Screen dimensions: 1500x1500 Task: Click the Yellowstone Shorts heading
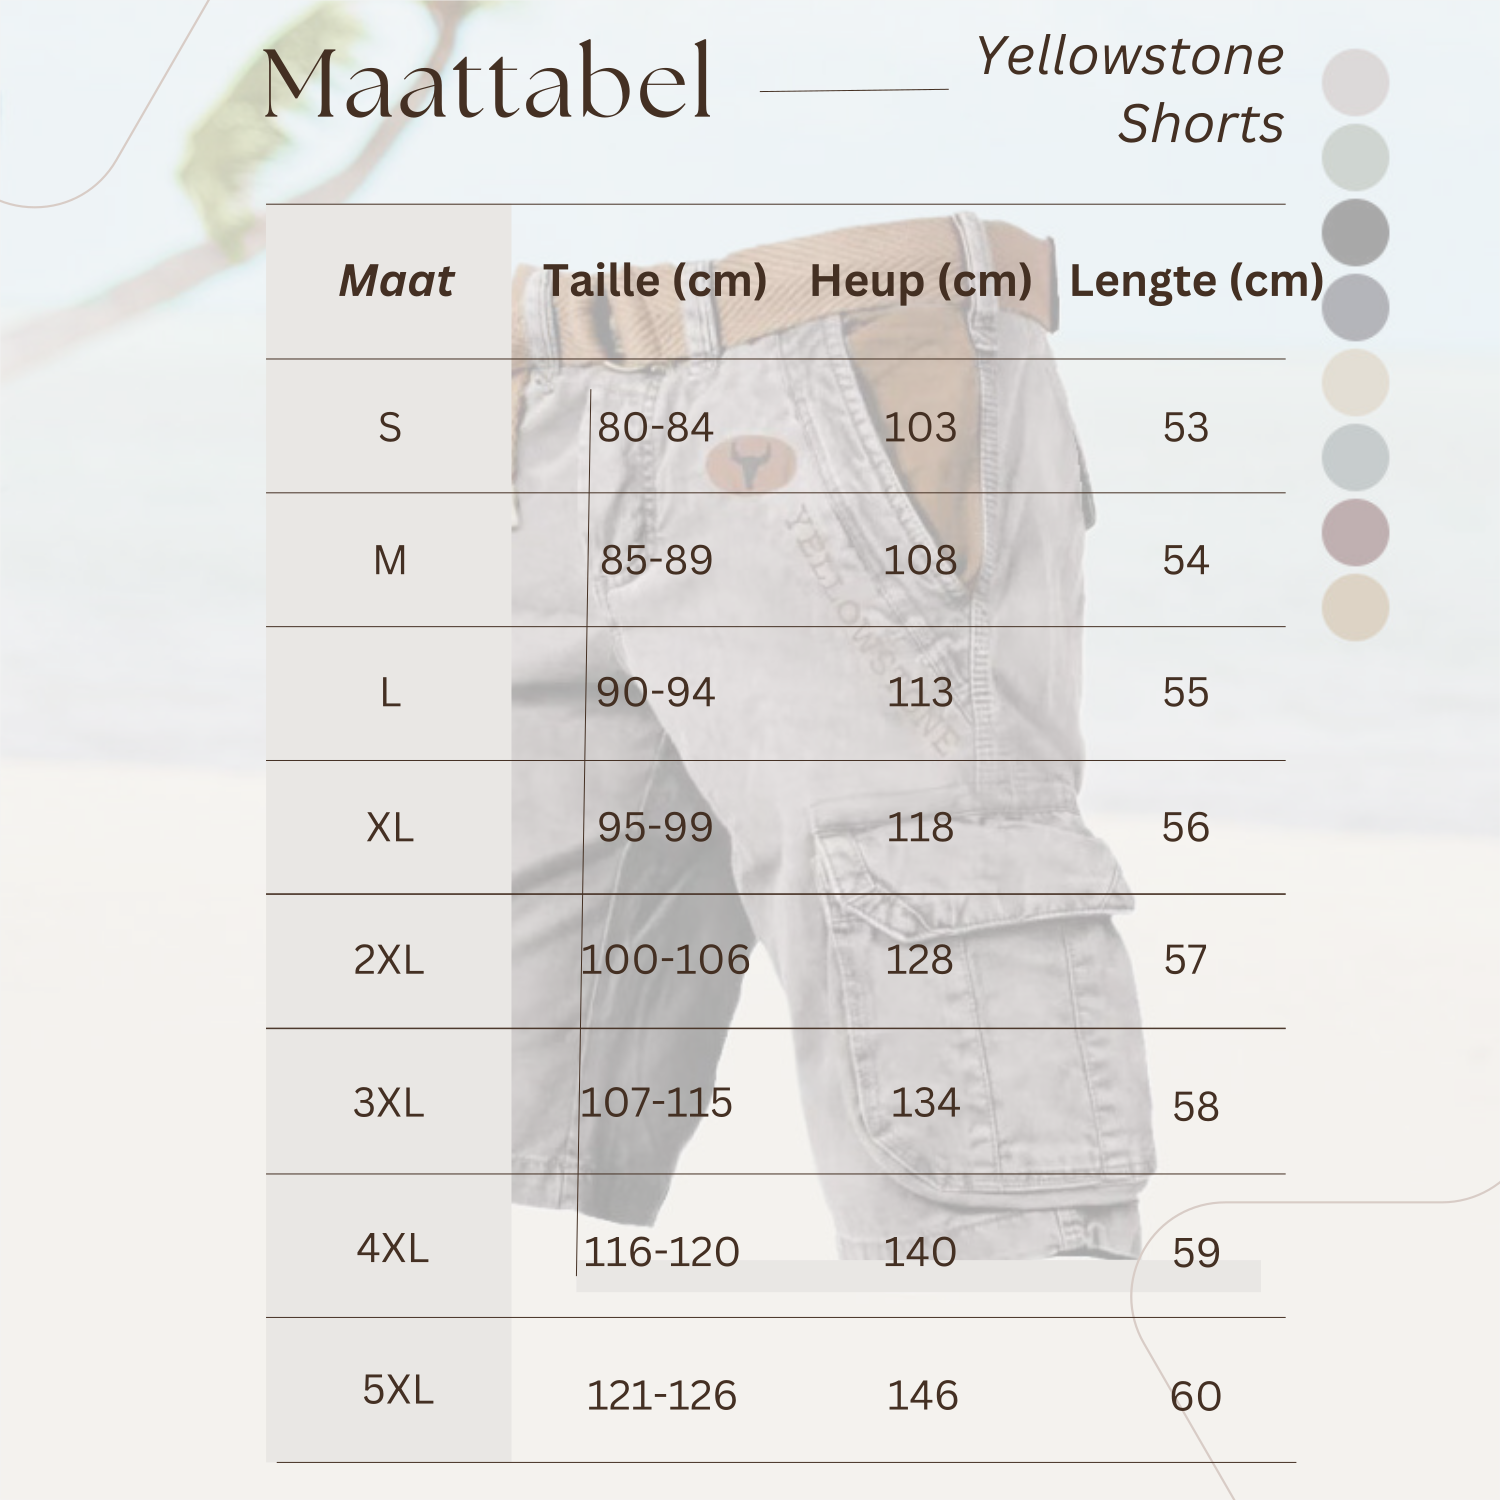(1132, 90)
